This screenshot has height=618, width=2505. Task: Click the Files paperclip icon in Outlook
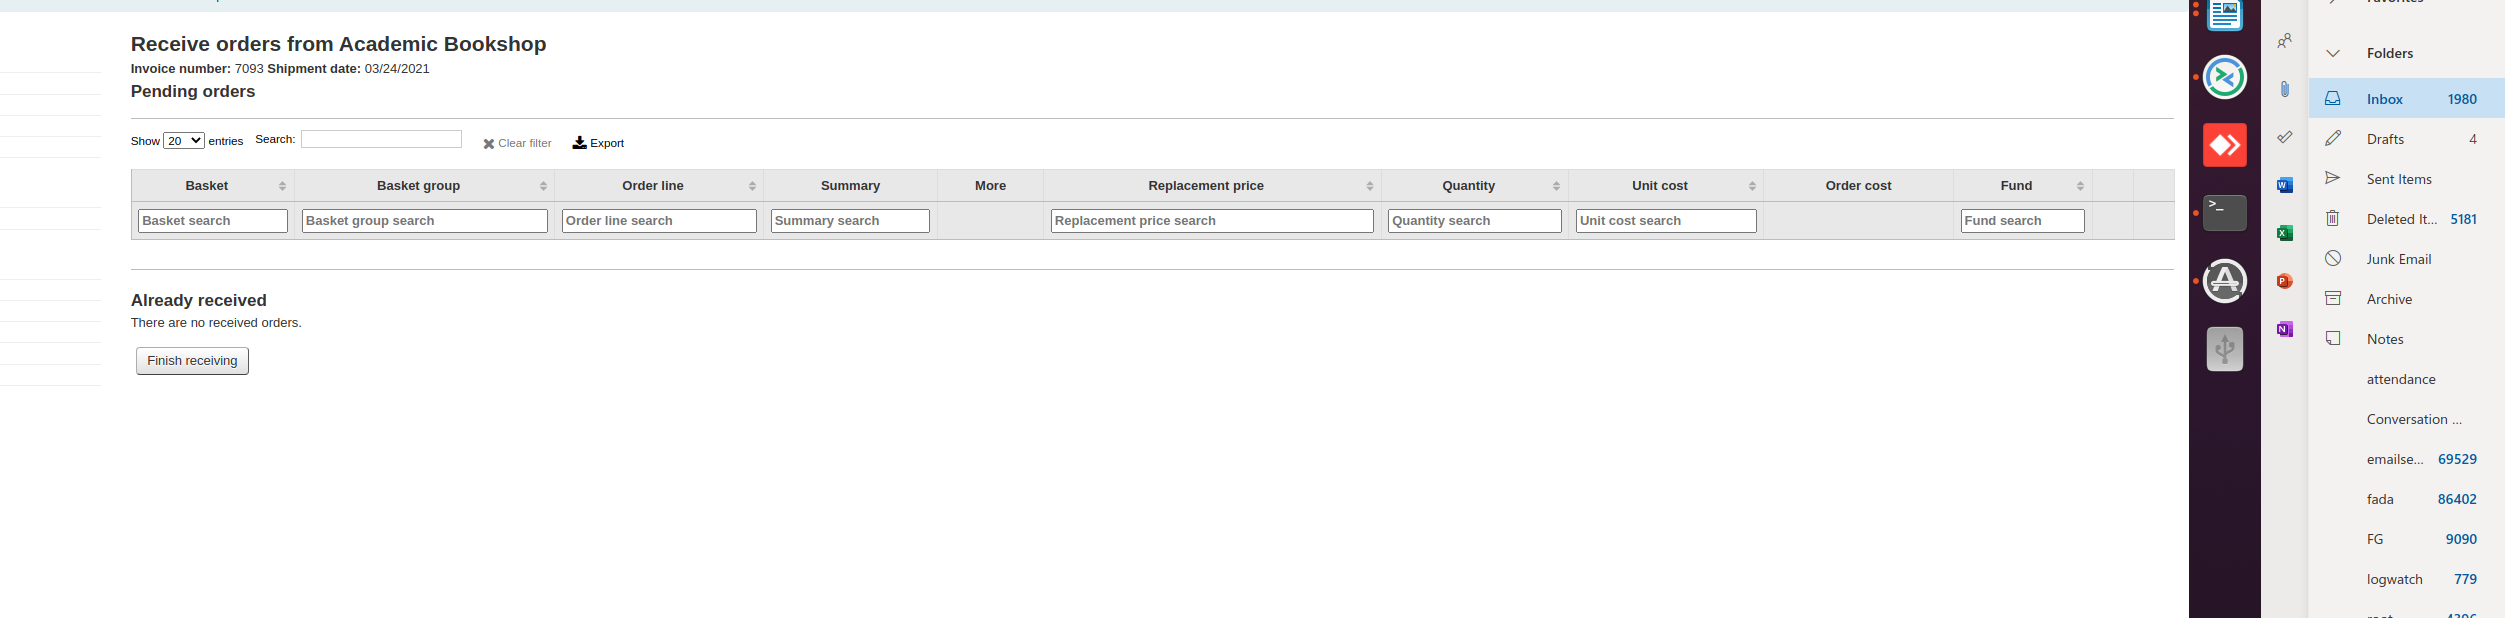coord(2284,90)
